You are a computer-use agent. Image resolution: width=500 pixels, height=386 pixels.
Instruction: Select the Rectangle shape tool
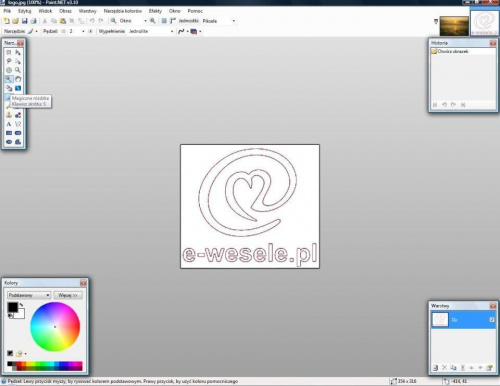click(x=9, y=133)
